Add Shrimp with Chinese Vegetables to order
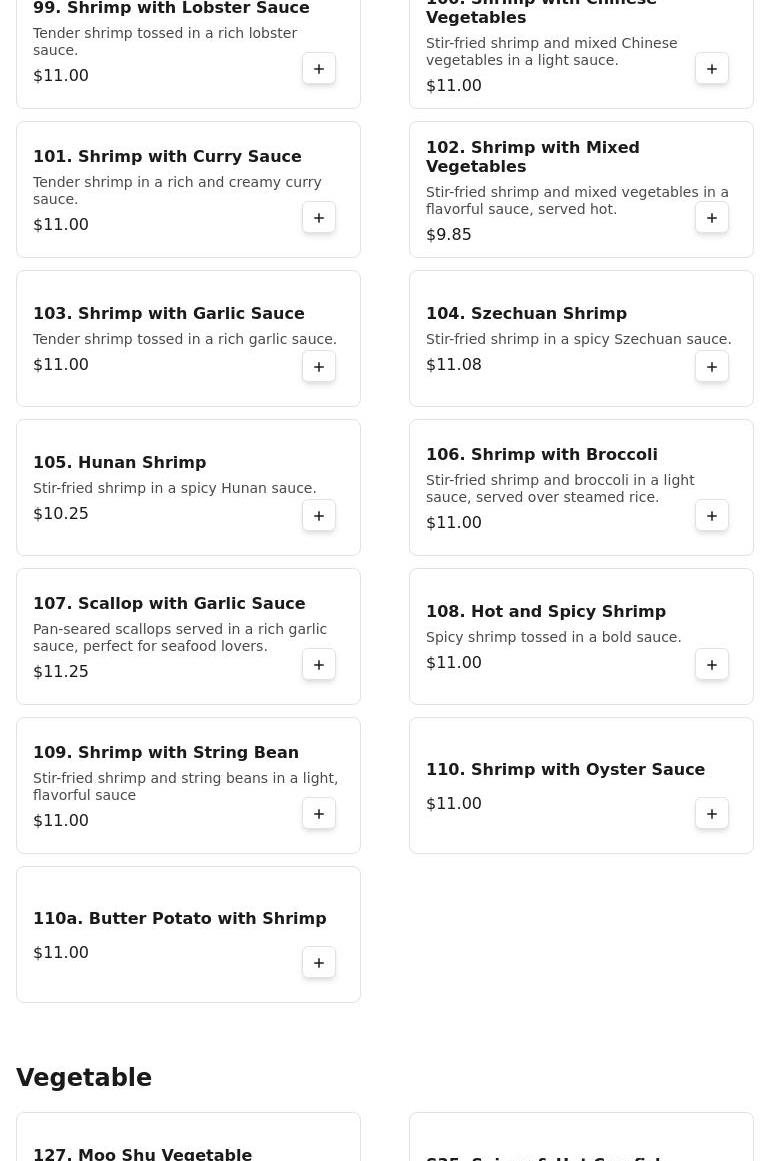 [x=712, y=69]
